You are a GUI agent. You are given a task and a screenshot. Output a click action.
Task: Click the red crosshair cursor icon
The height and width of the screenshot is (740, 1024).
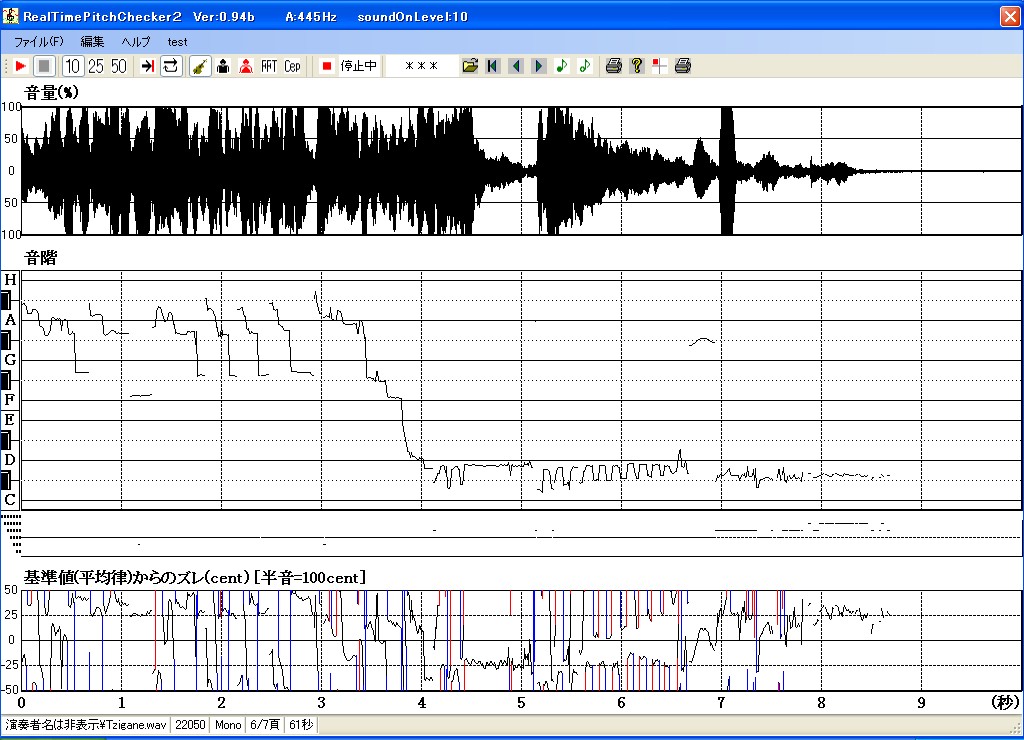(660, 66)
